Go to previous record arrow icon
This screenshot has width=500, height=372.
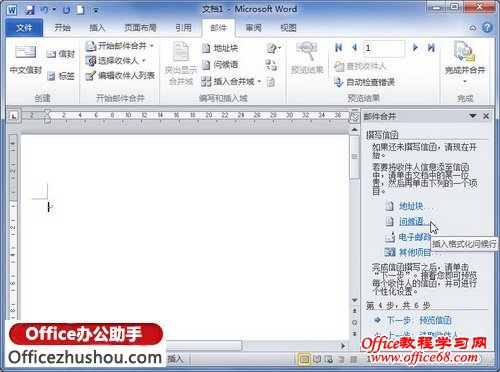point(355,48)
